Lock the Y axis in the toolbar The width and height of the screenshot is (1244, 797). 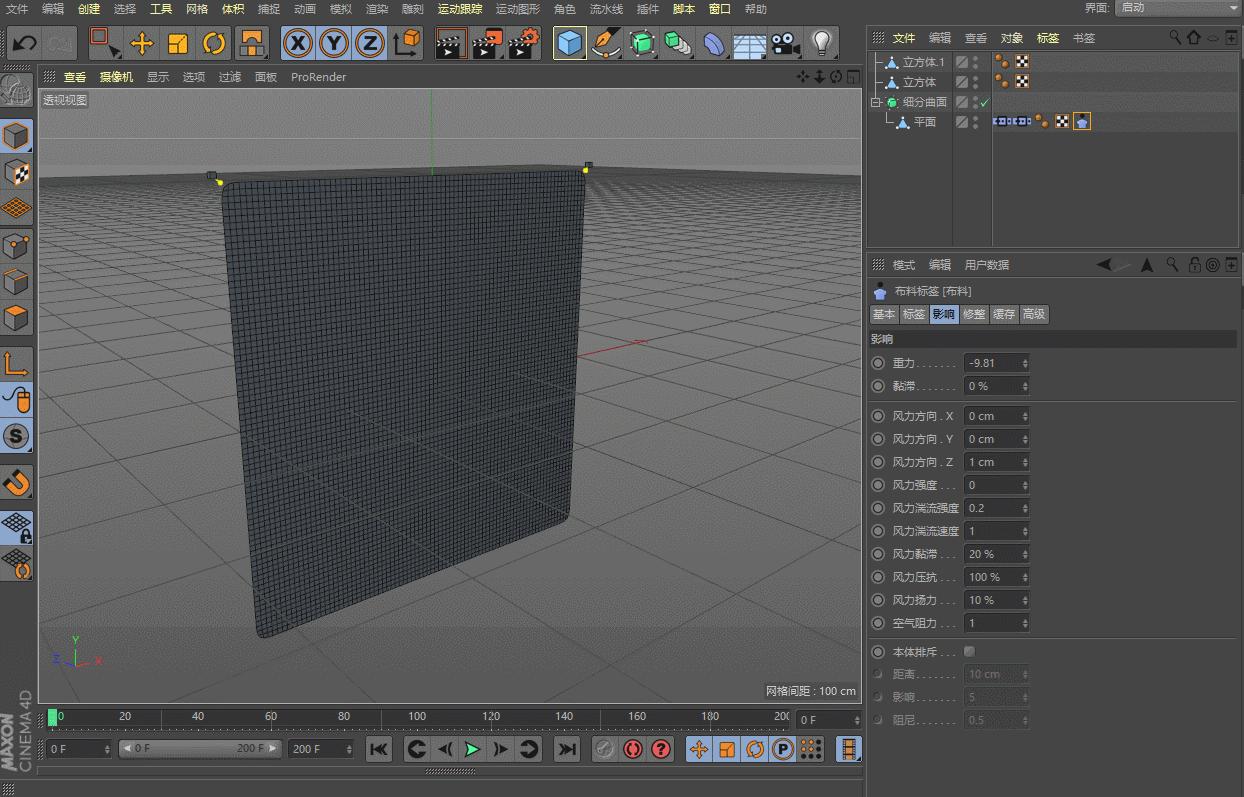pyautogui.click(x=333, y=43)
